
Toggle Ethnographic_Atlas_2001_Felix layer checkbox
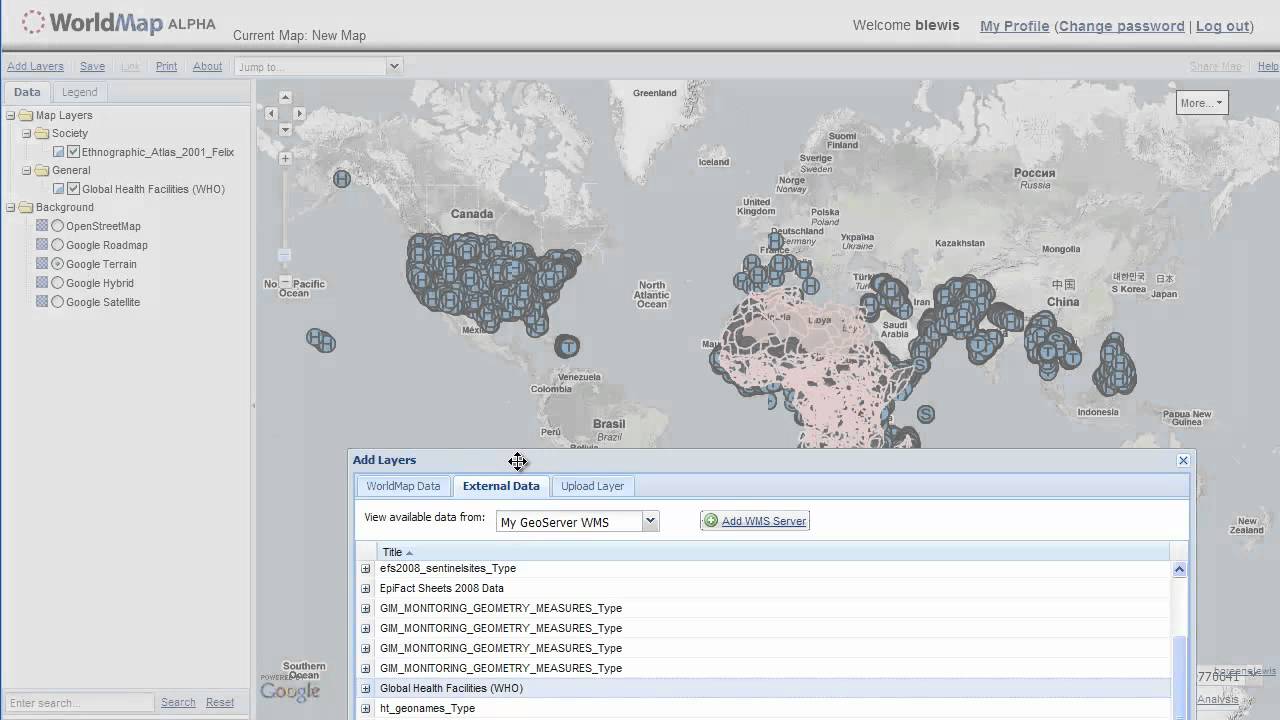(73, 152)
